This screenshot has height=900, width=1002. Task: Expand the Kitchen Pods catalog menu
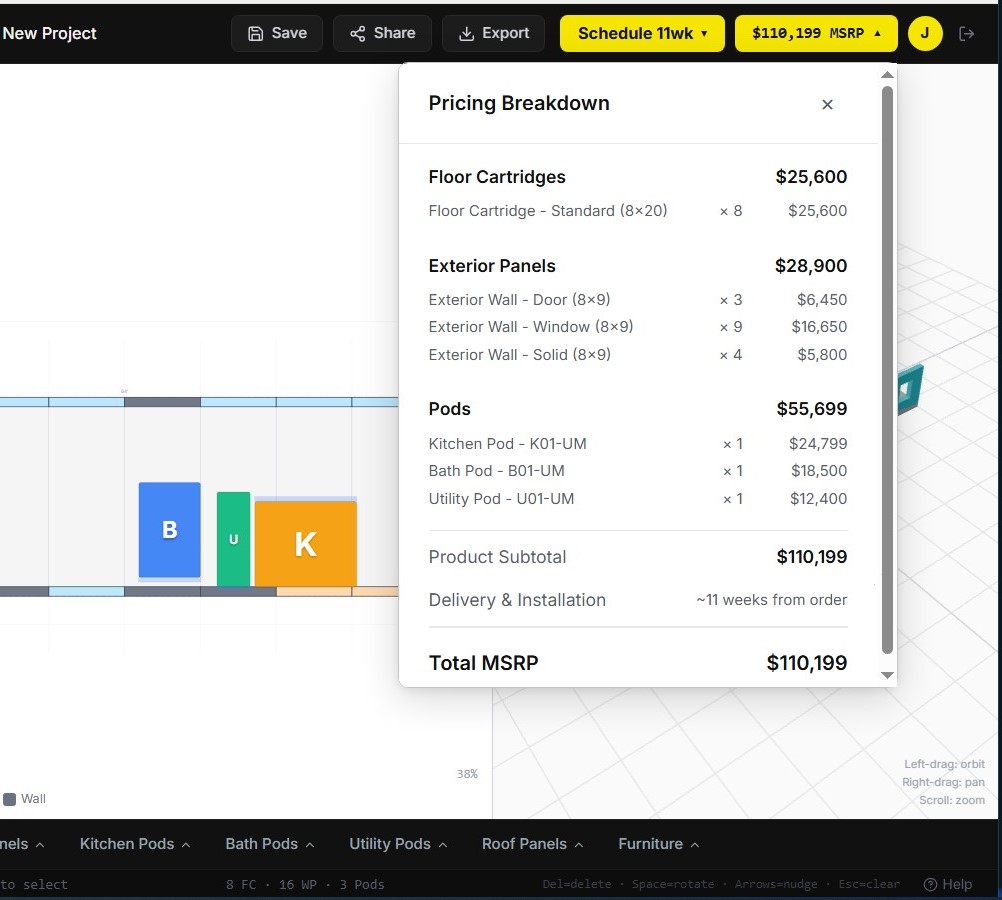coord(134,844)
